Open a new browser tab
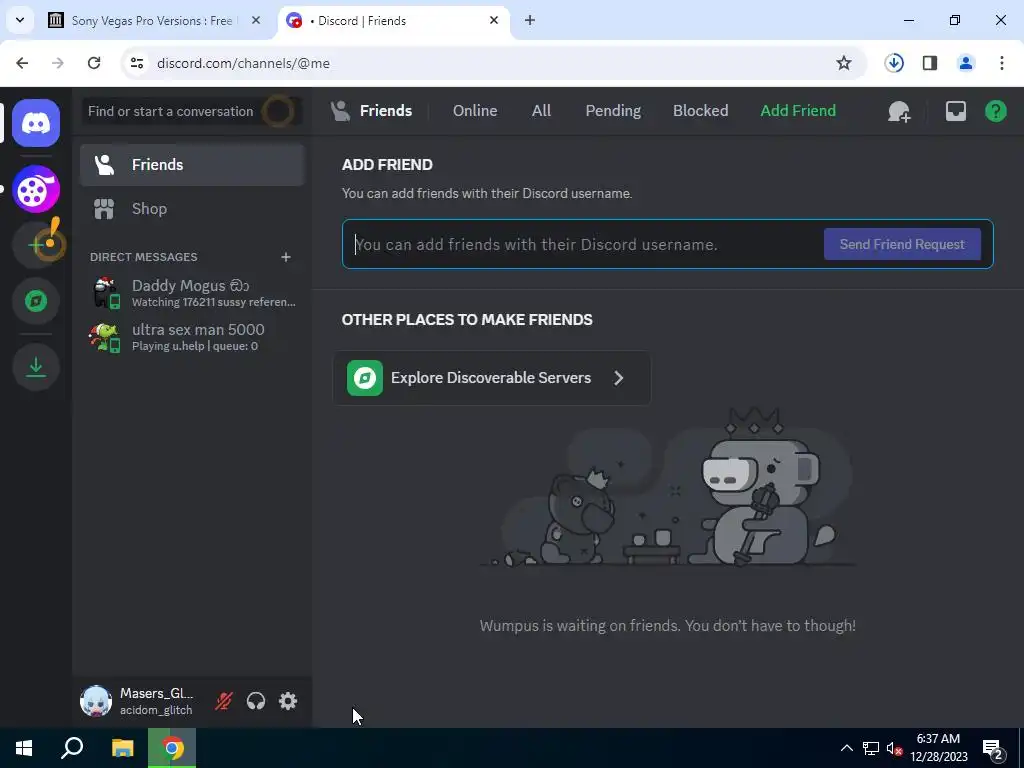1024x768 pixels. pyautogui.click(x=530, y=21)
